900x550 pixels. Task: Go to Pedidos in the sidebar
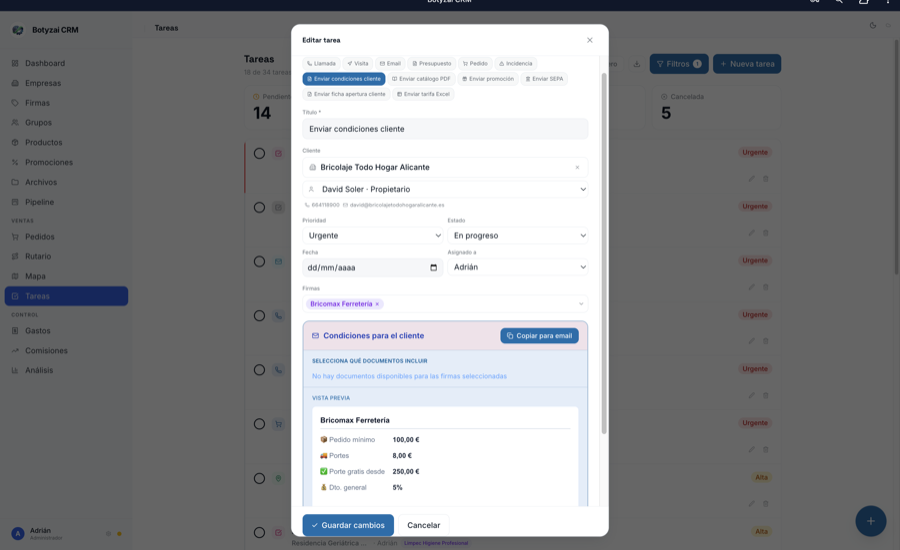click(x=66, y=237)
